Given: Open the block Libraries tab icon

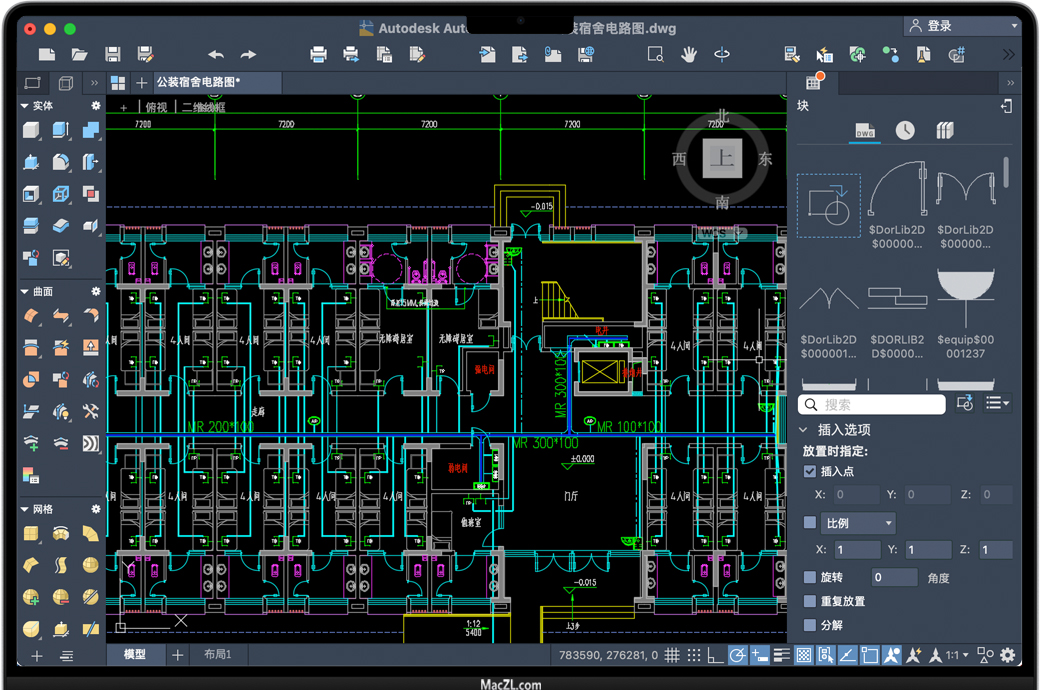Looking at the screenshot, I should coord(944,131).
